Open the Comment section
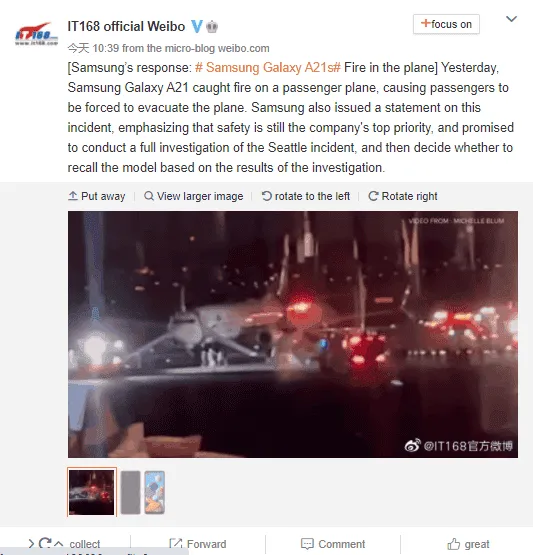 333,544
